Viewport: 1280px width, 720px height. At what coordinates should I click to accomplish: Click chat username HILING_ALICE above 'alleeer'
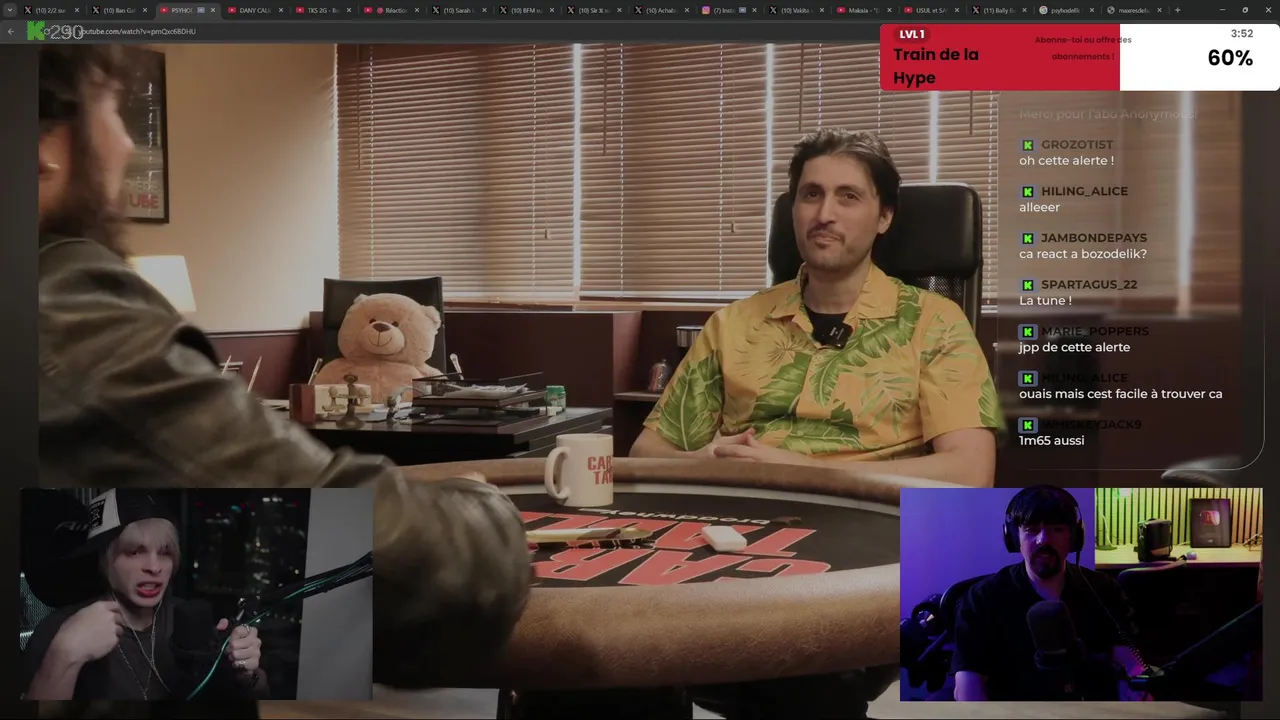click(1084, 191)
